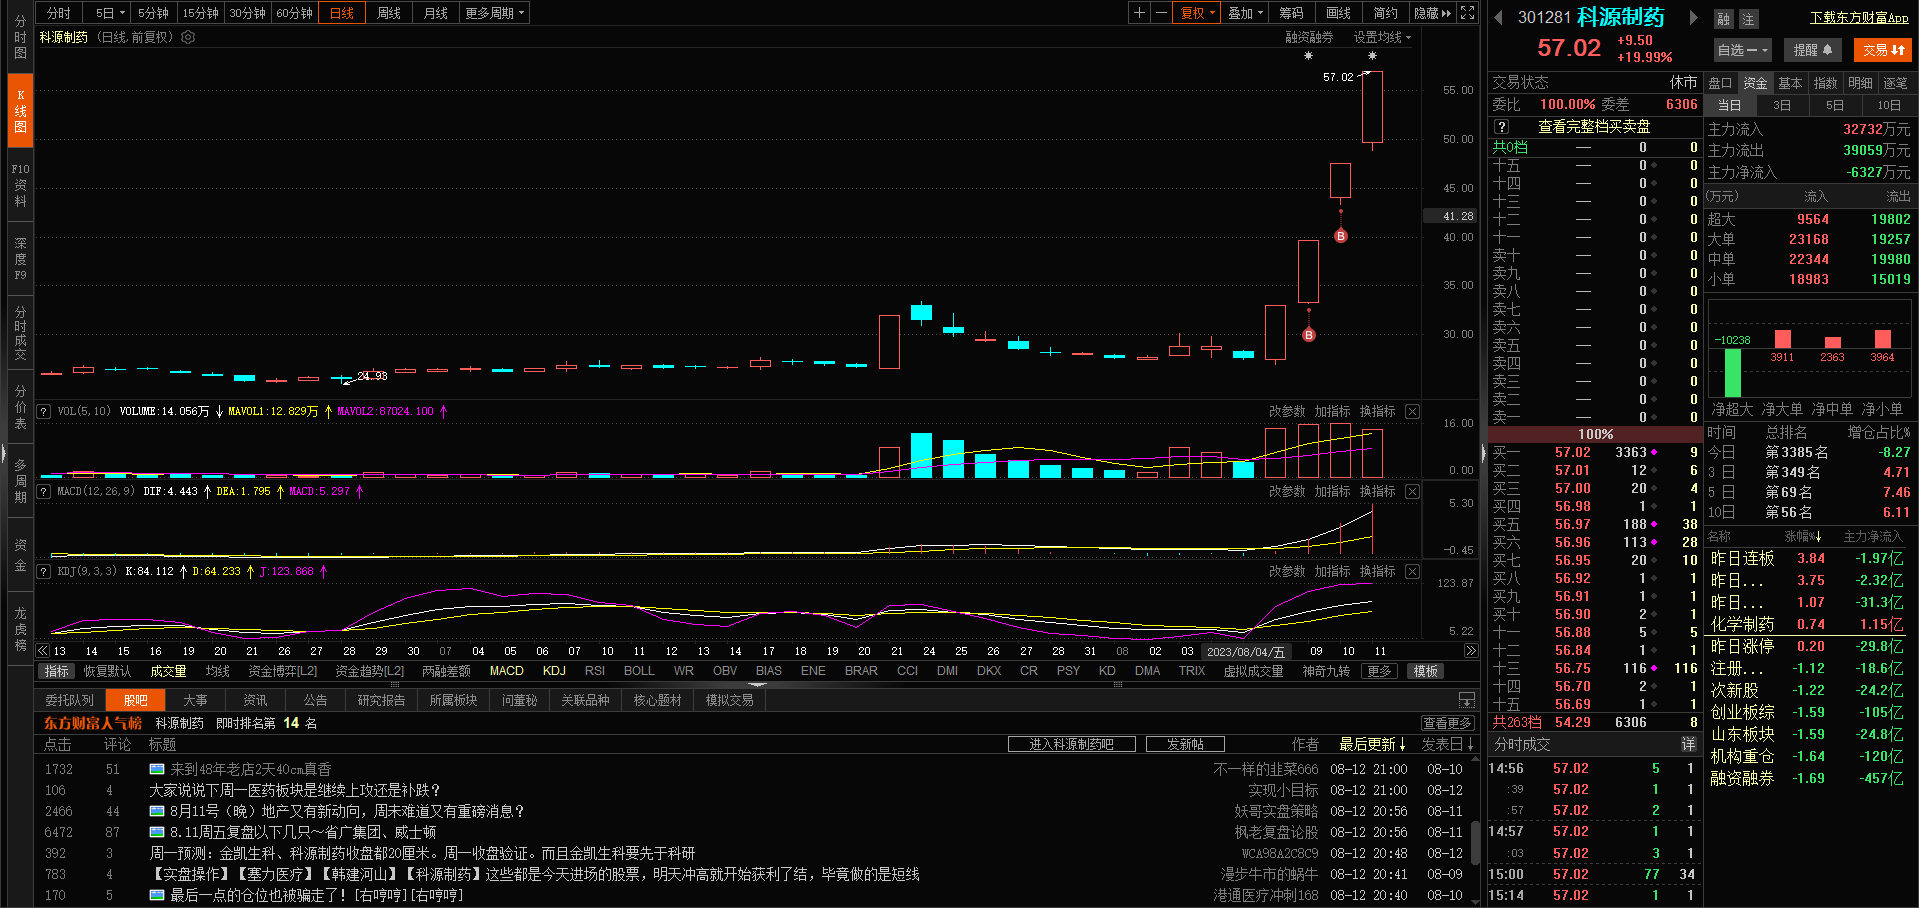The image size is (1919, 908).
Task: Close the KDJ indicator panel
Action: pos(1412,571)
